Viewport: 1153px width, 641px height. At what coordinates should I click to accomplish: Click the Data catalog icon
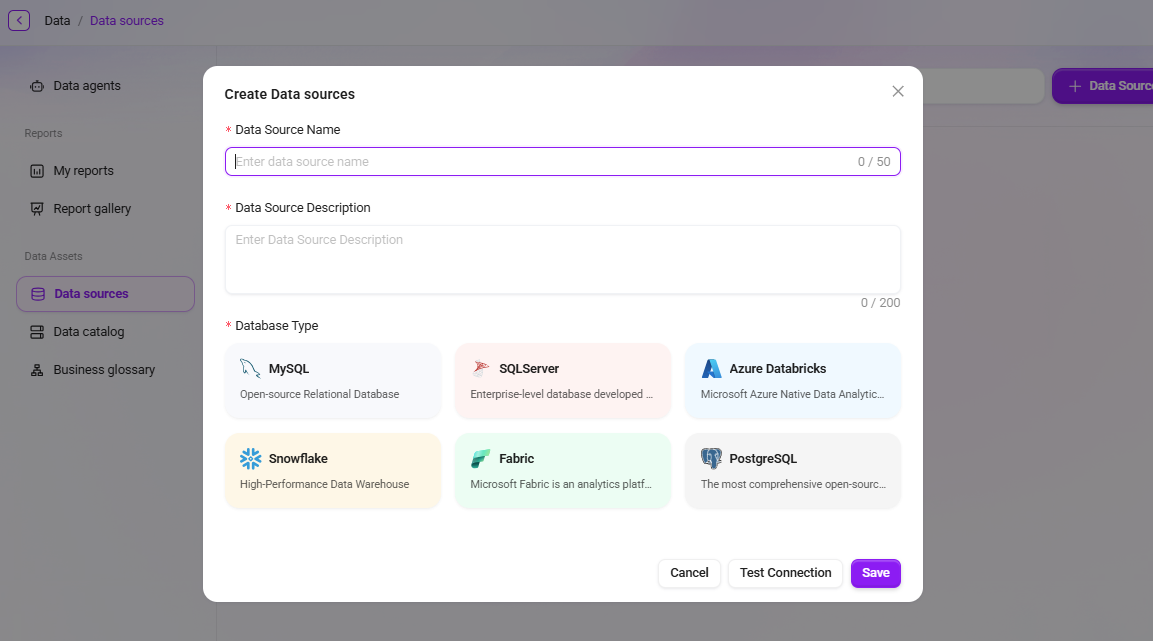point(37,332)
